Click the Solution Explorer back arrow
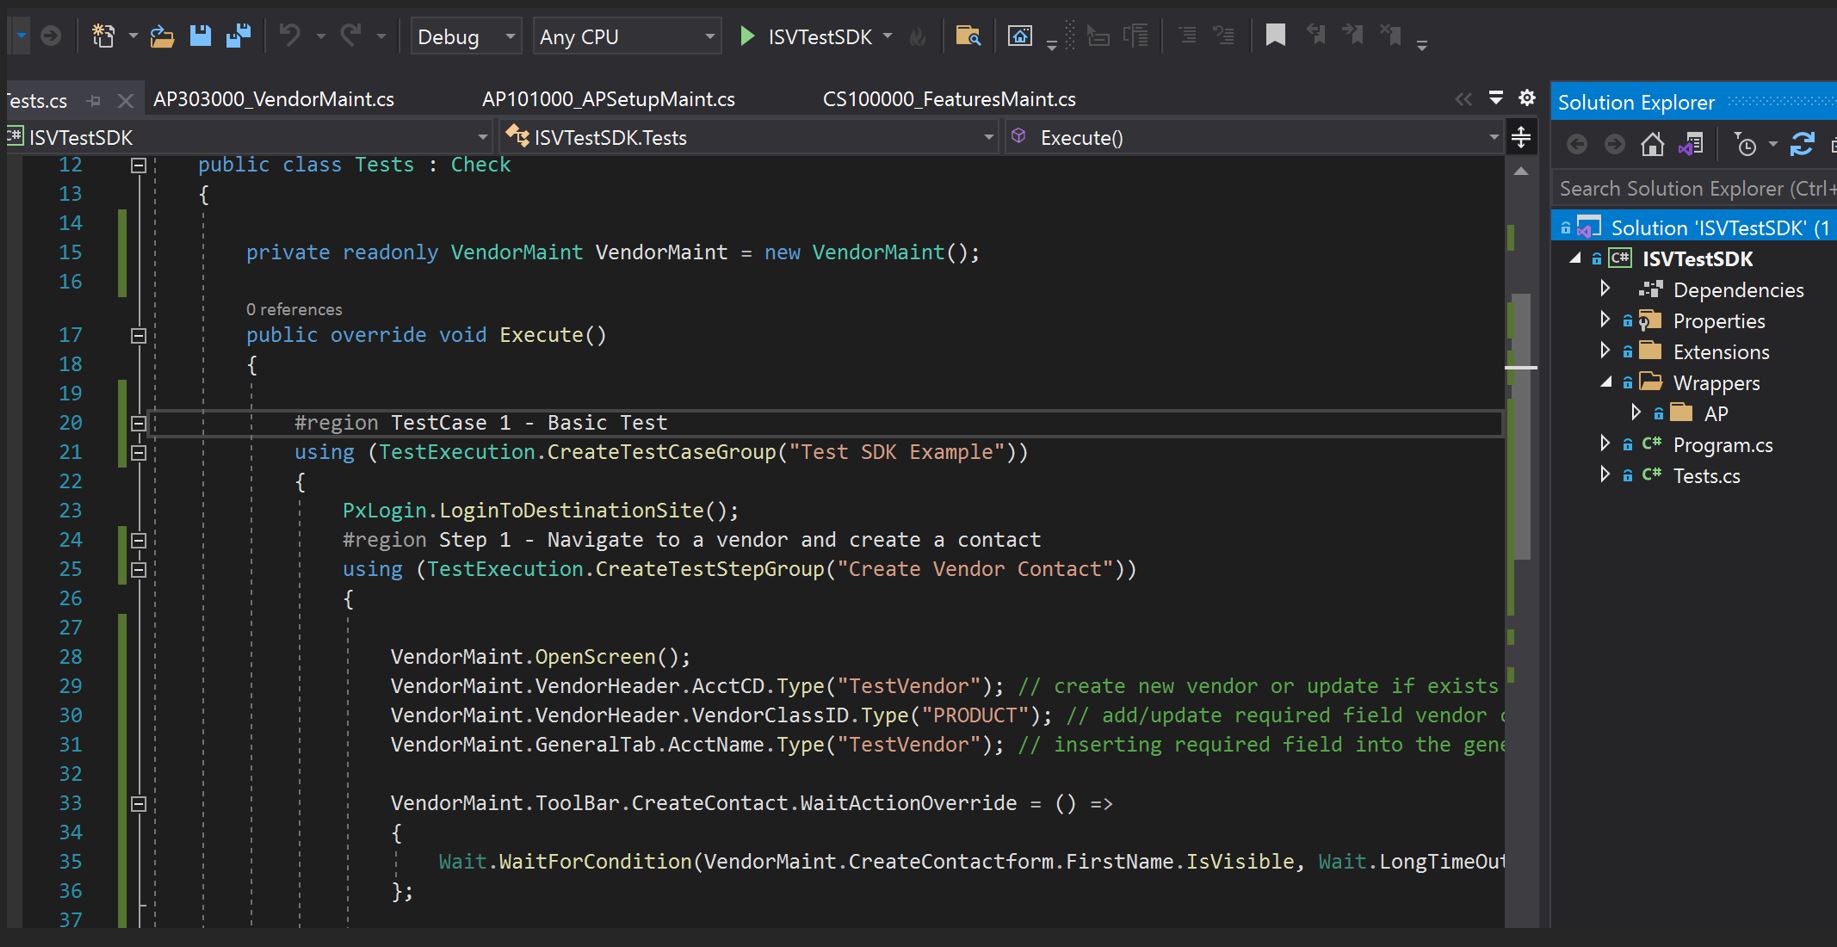This screenshot has height=947, width=1837. [x=1577, y=145]
